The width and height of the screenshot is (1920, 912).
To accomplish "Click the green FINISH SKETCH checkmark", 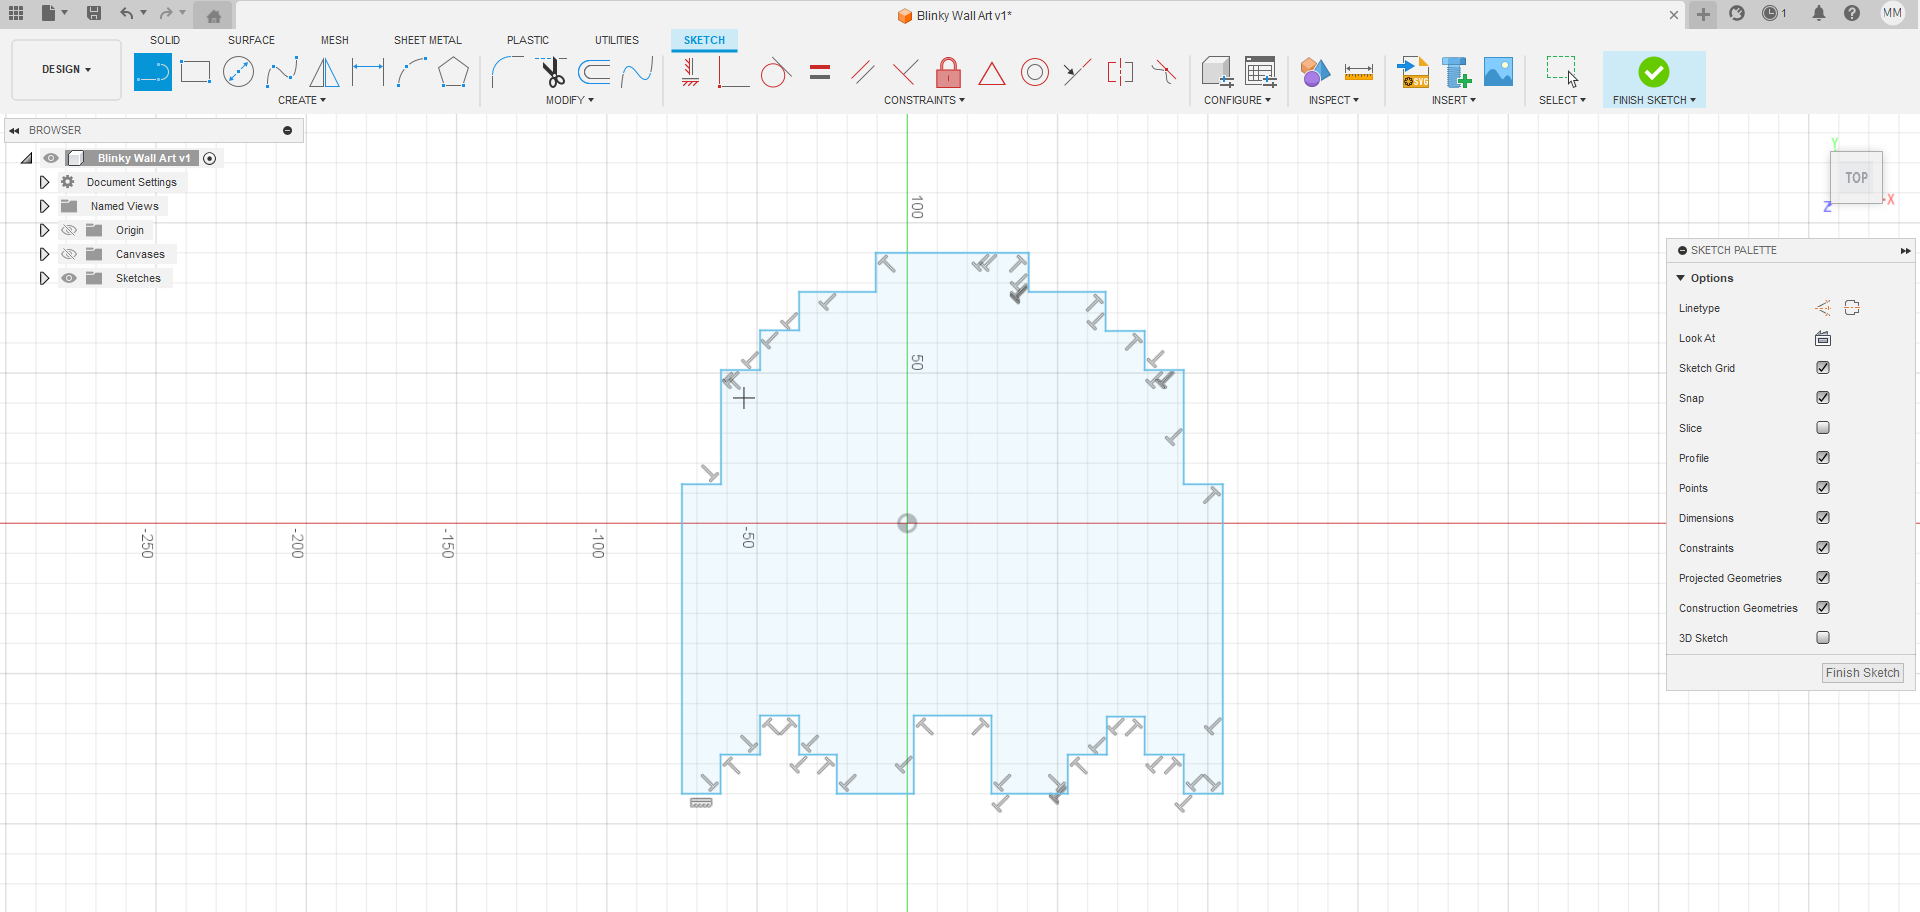I will [1654, 72].
